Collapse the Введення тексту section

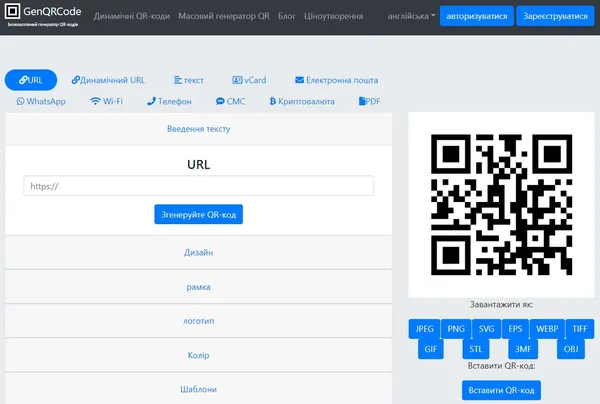pos(199,129)
